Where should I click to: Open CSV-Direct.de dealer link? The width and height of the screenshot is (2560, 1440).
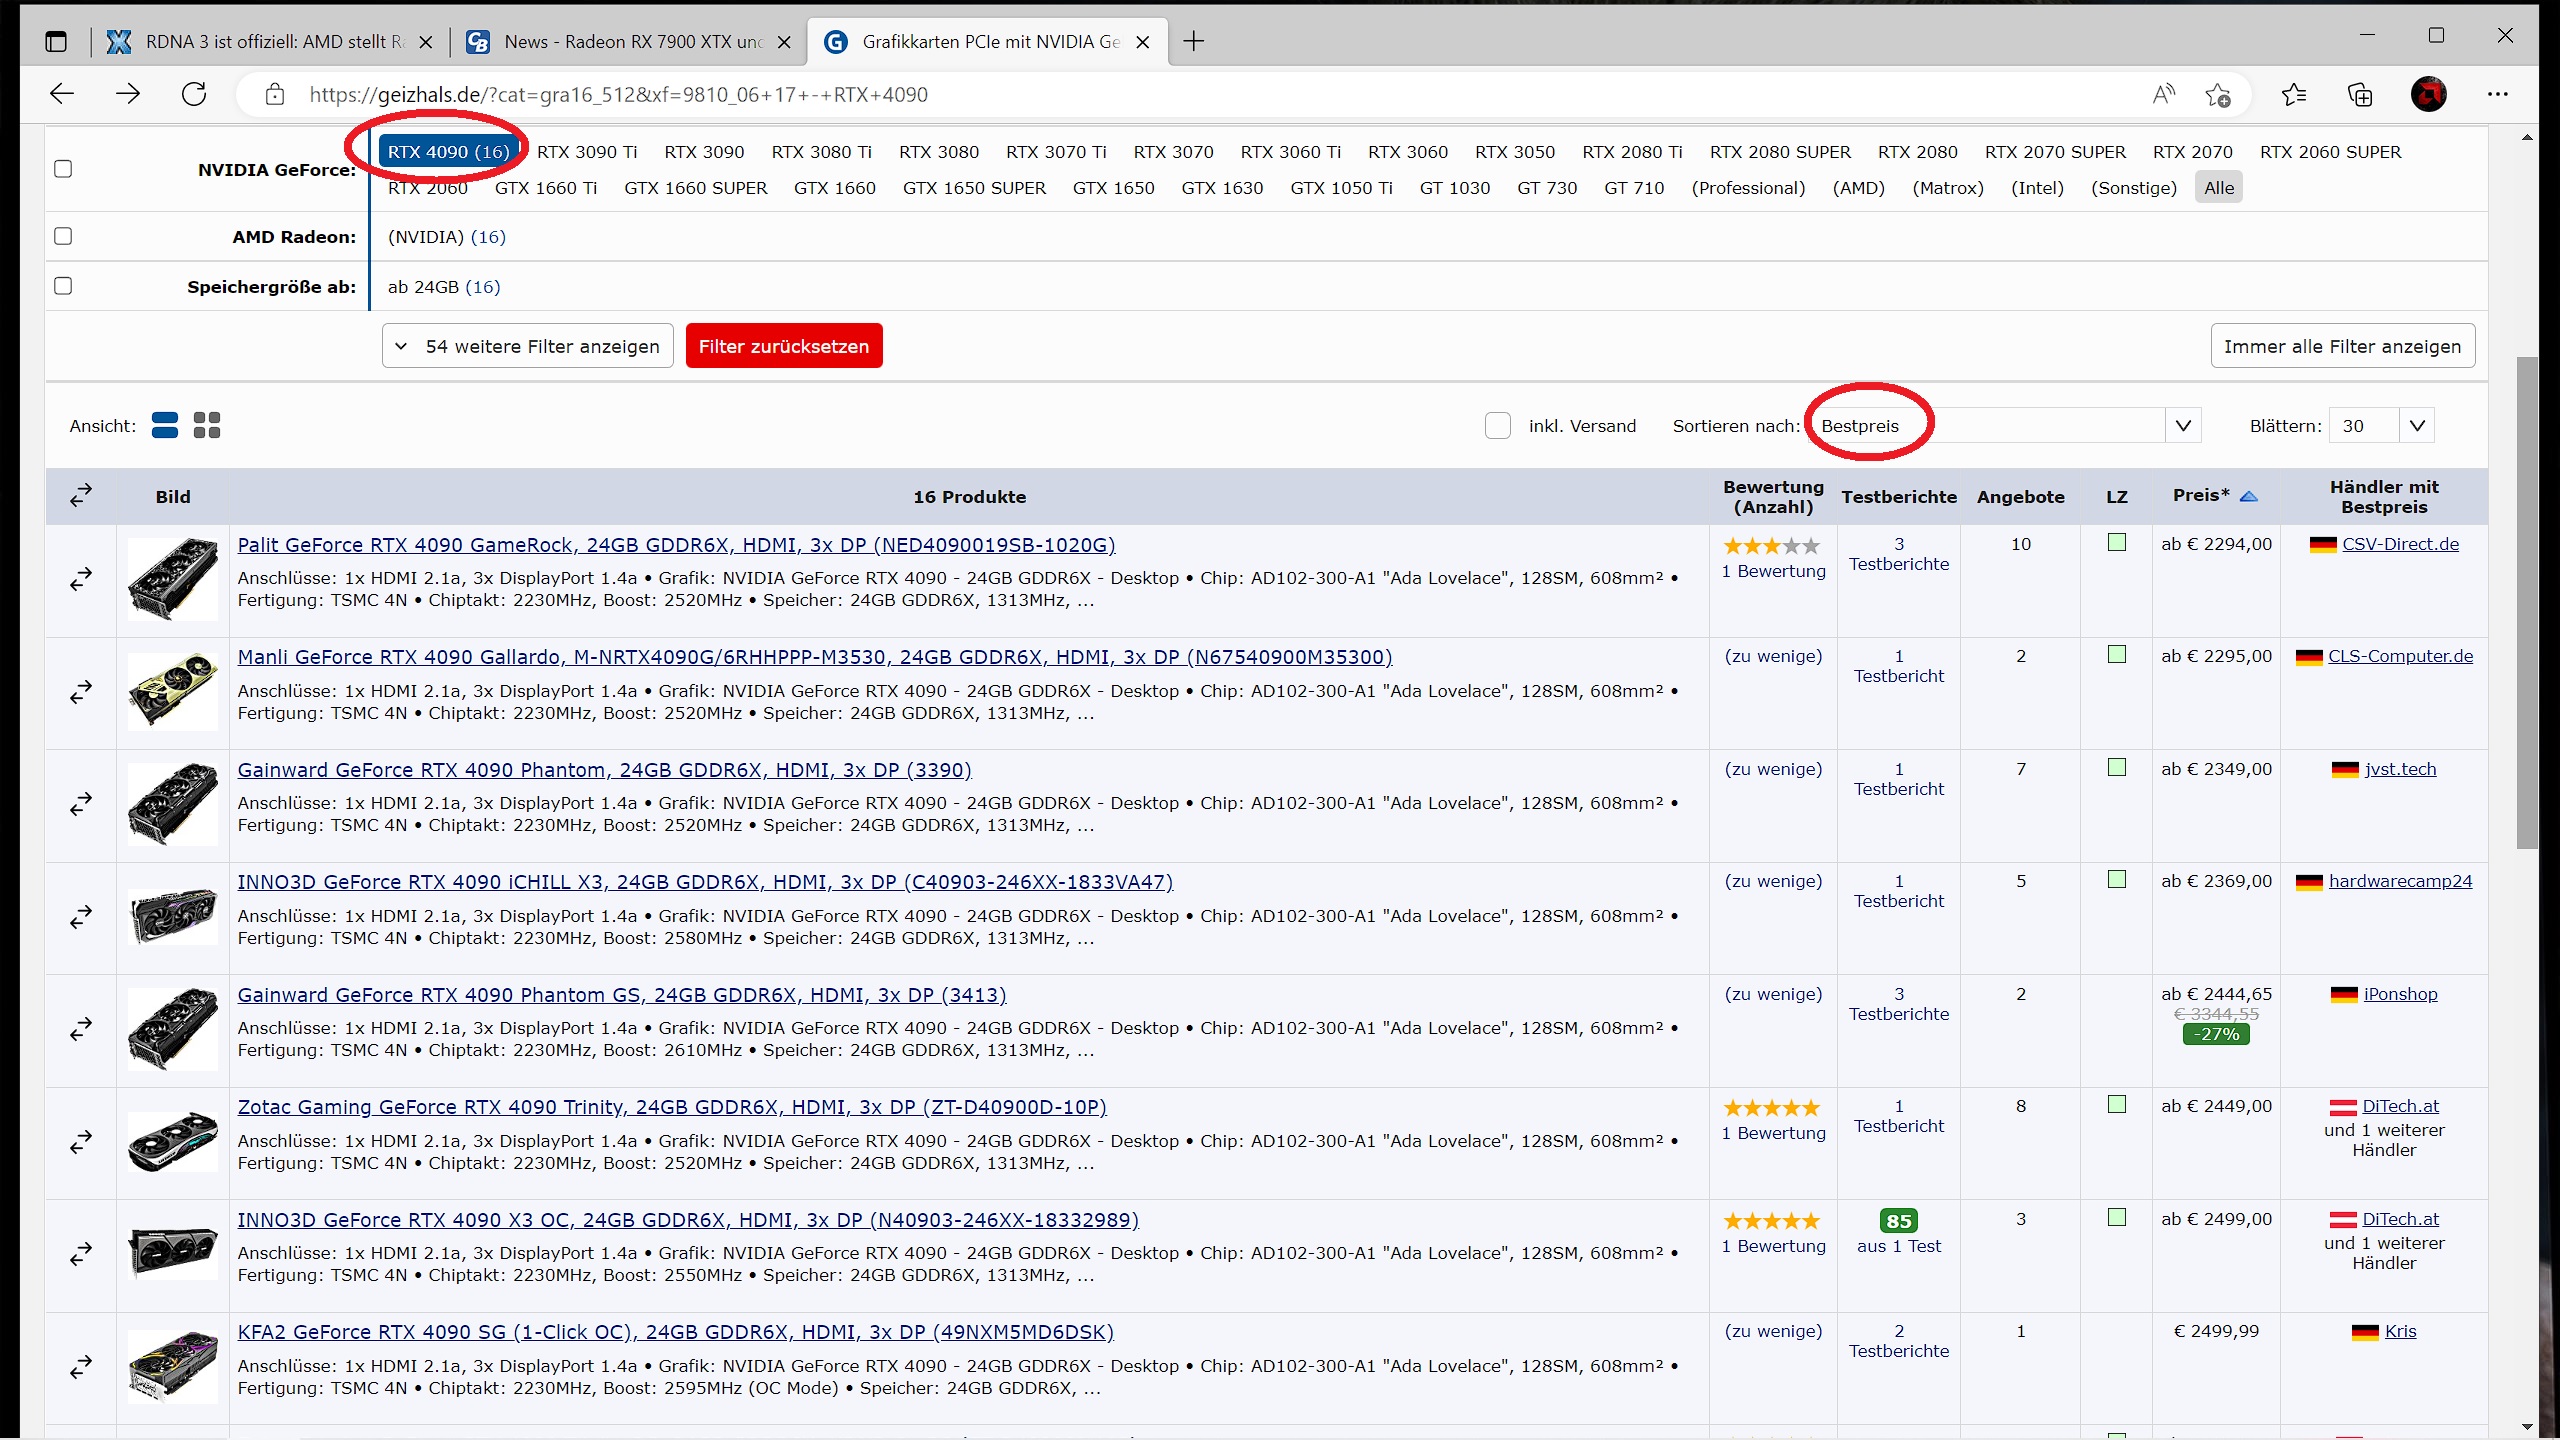pyautogui.click(x=2399, y=544)
